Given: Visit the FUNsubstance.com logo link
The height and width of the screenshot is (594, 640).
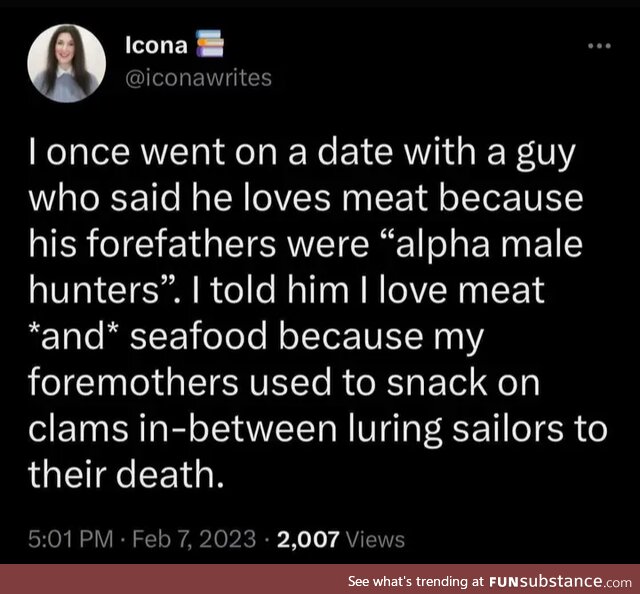Looking at the screenshot, I should pyautogui.click(x=560, y=581).
